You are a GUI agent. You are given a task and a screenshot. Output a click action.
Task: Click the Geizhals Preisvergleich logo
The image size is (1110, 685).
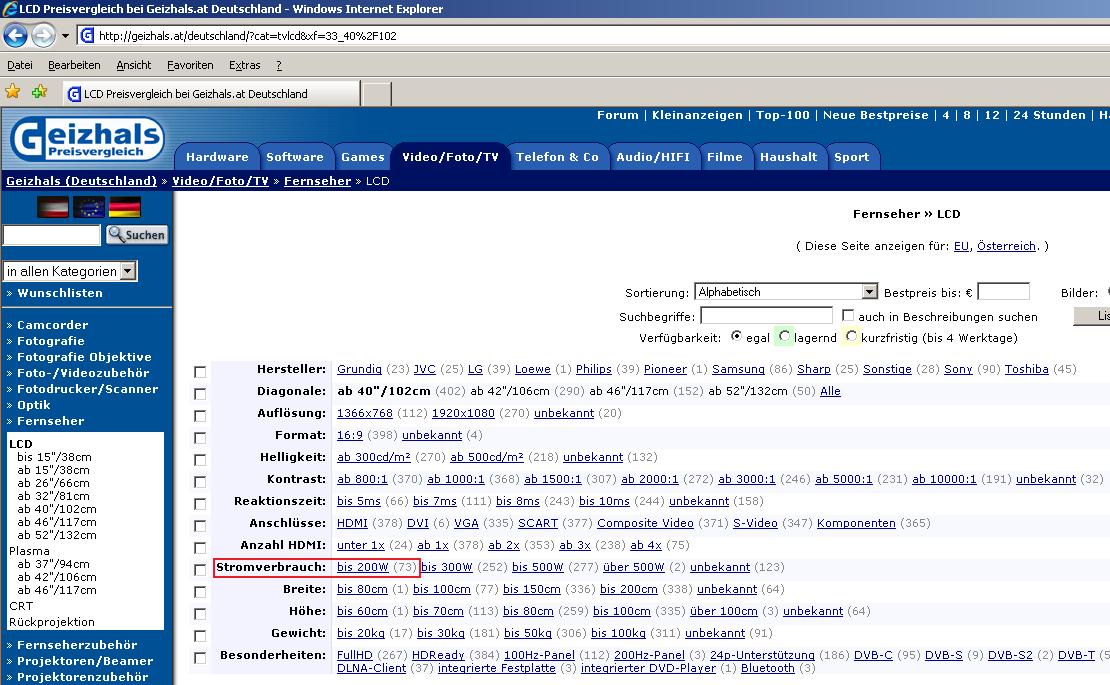[x=87, y=139]
